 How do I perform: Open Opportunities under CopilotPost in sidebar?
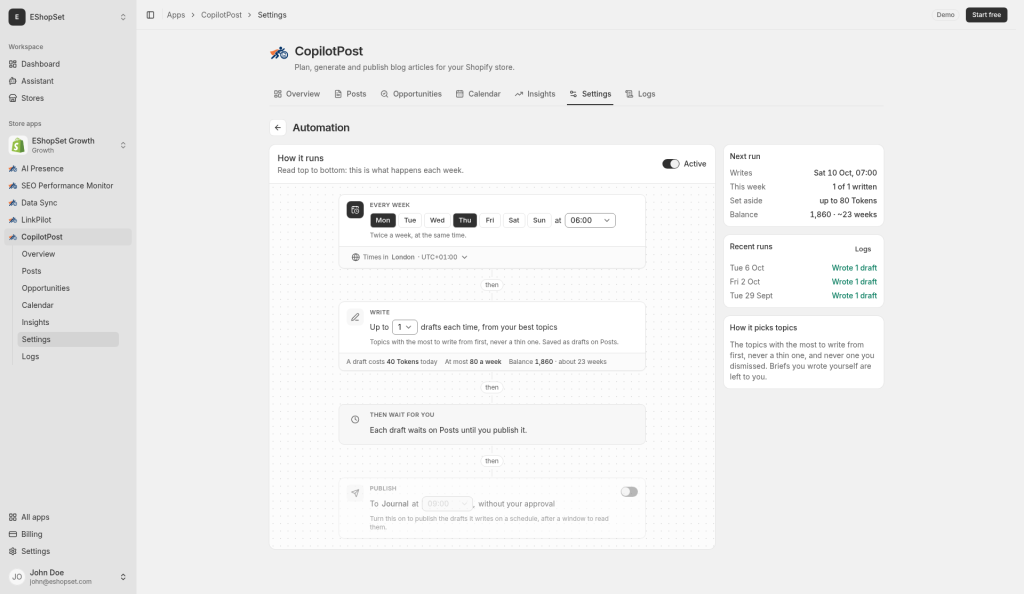(68, 288)
